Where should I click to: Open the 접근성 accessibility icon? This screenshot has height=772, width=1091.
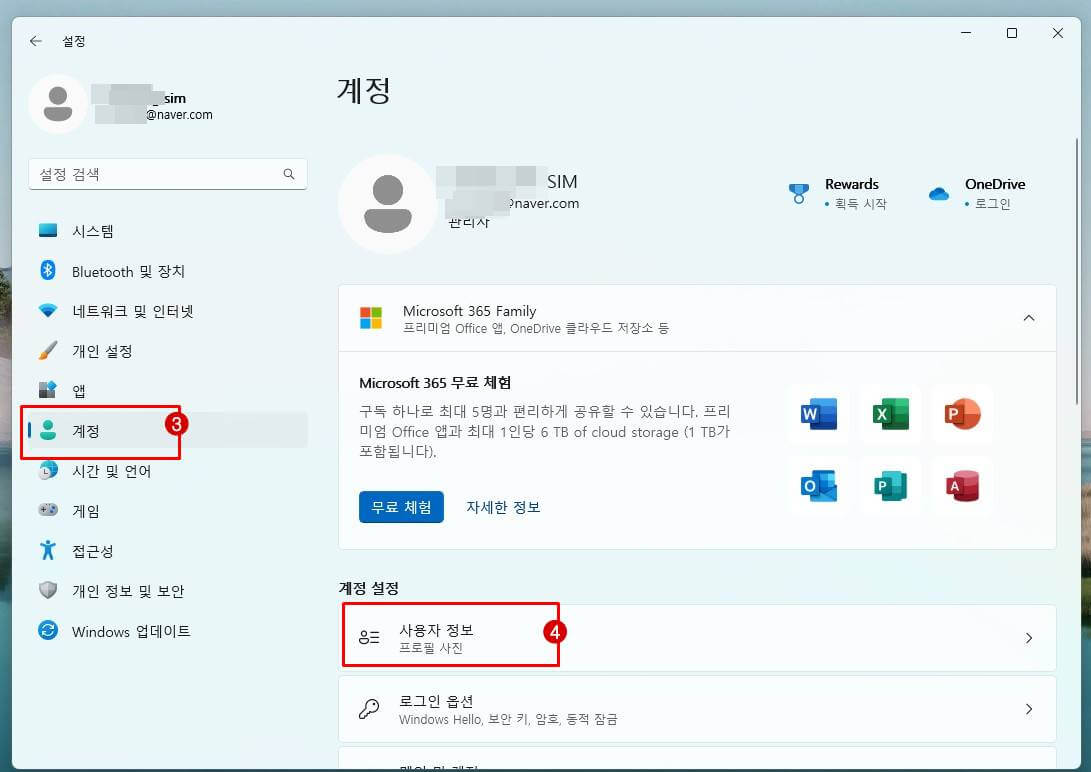48,551
